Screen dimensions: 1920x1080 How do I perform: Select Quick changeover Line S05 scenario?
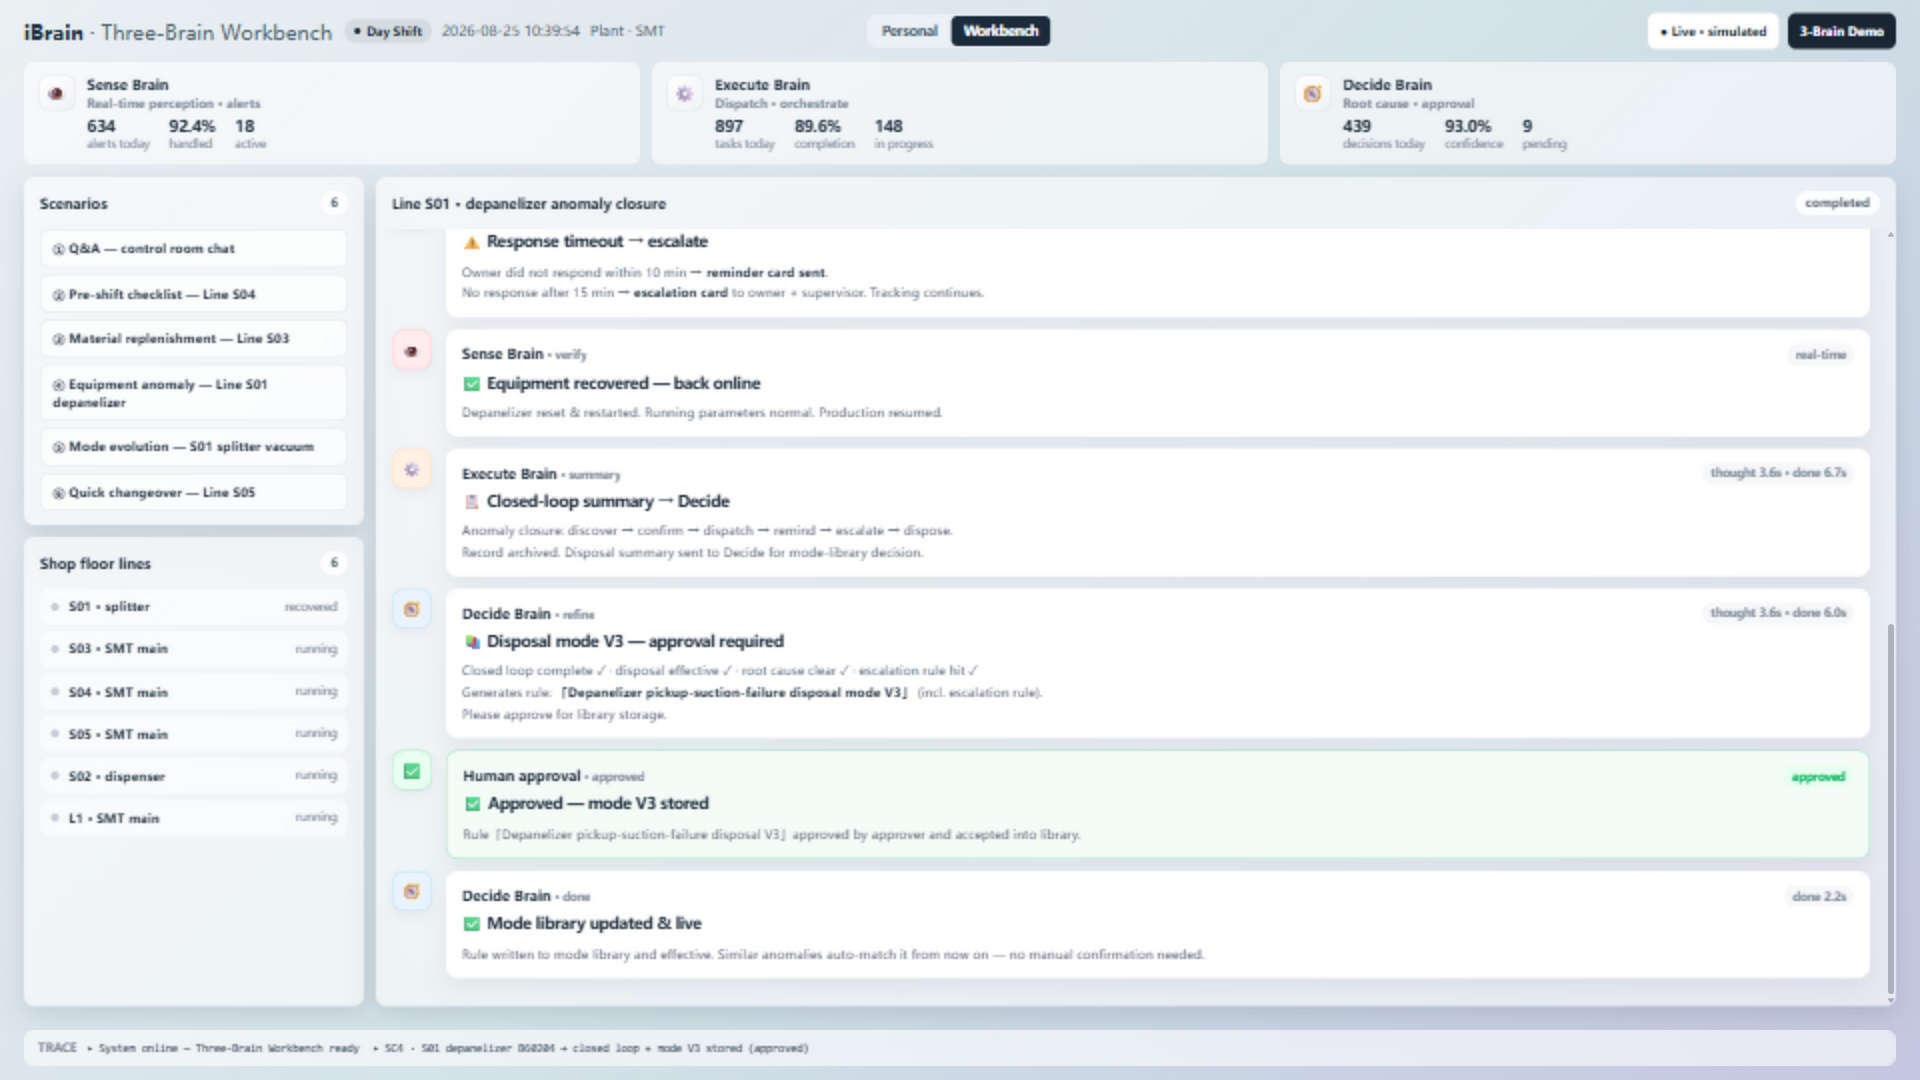[194, 492]
